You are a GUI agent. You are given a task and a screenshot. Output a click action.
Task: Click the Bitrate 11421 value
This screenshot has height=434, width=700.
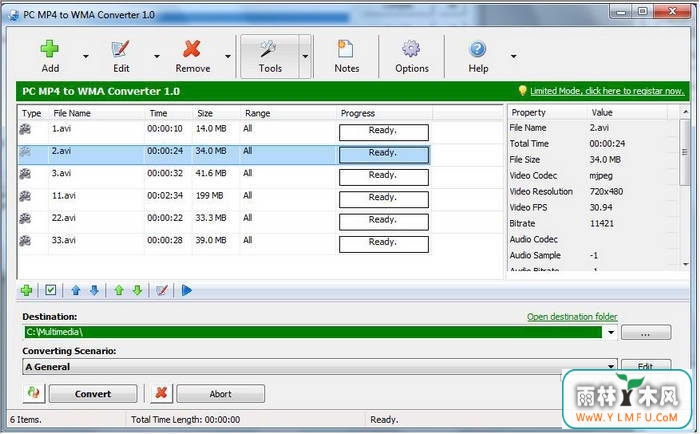601,224
